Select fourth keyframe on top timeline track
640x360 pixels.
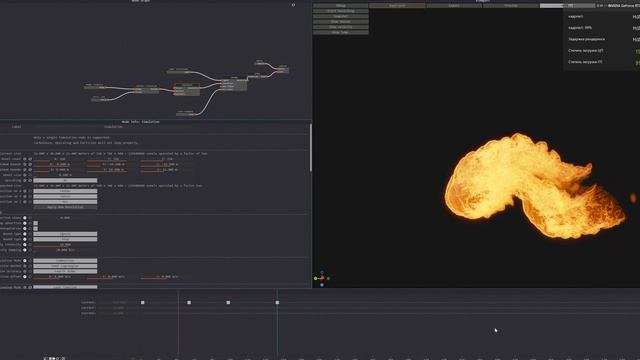[277, 302]
